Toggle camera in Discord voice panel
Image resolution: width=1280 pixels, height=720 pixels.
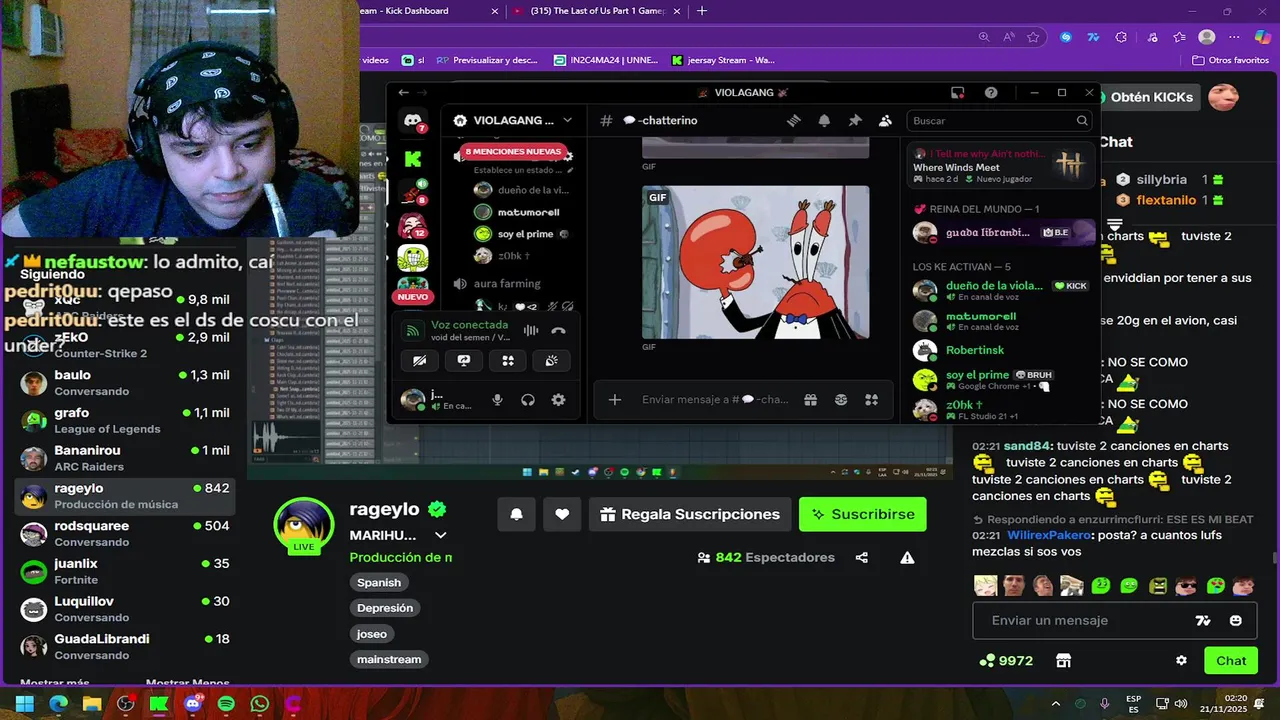point(420,361)
